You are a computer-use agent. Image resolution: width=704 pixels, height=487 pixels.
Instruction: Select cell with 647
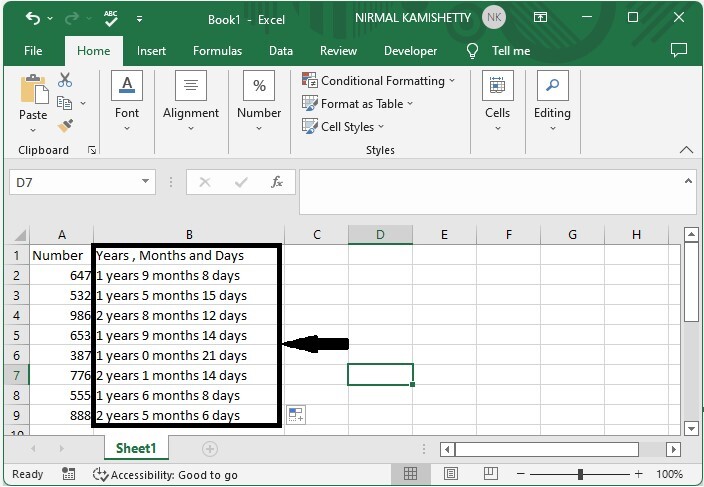tap(62, 276)
